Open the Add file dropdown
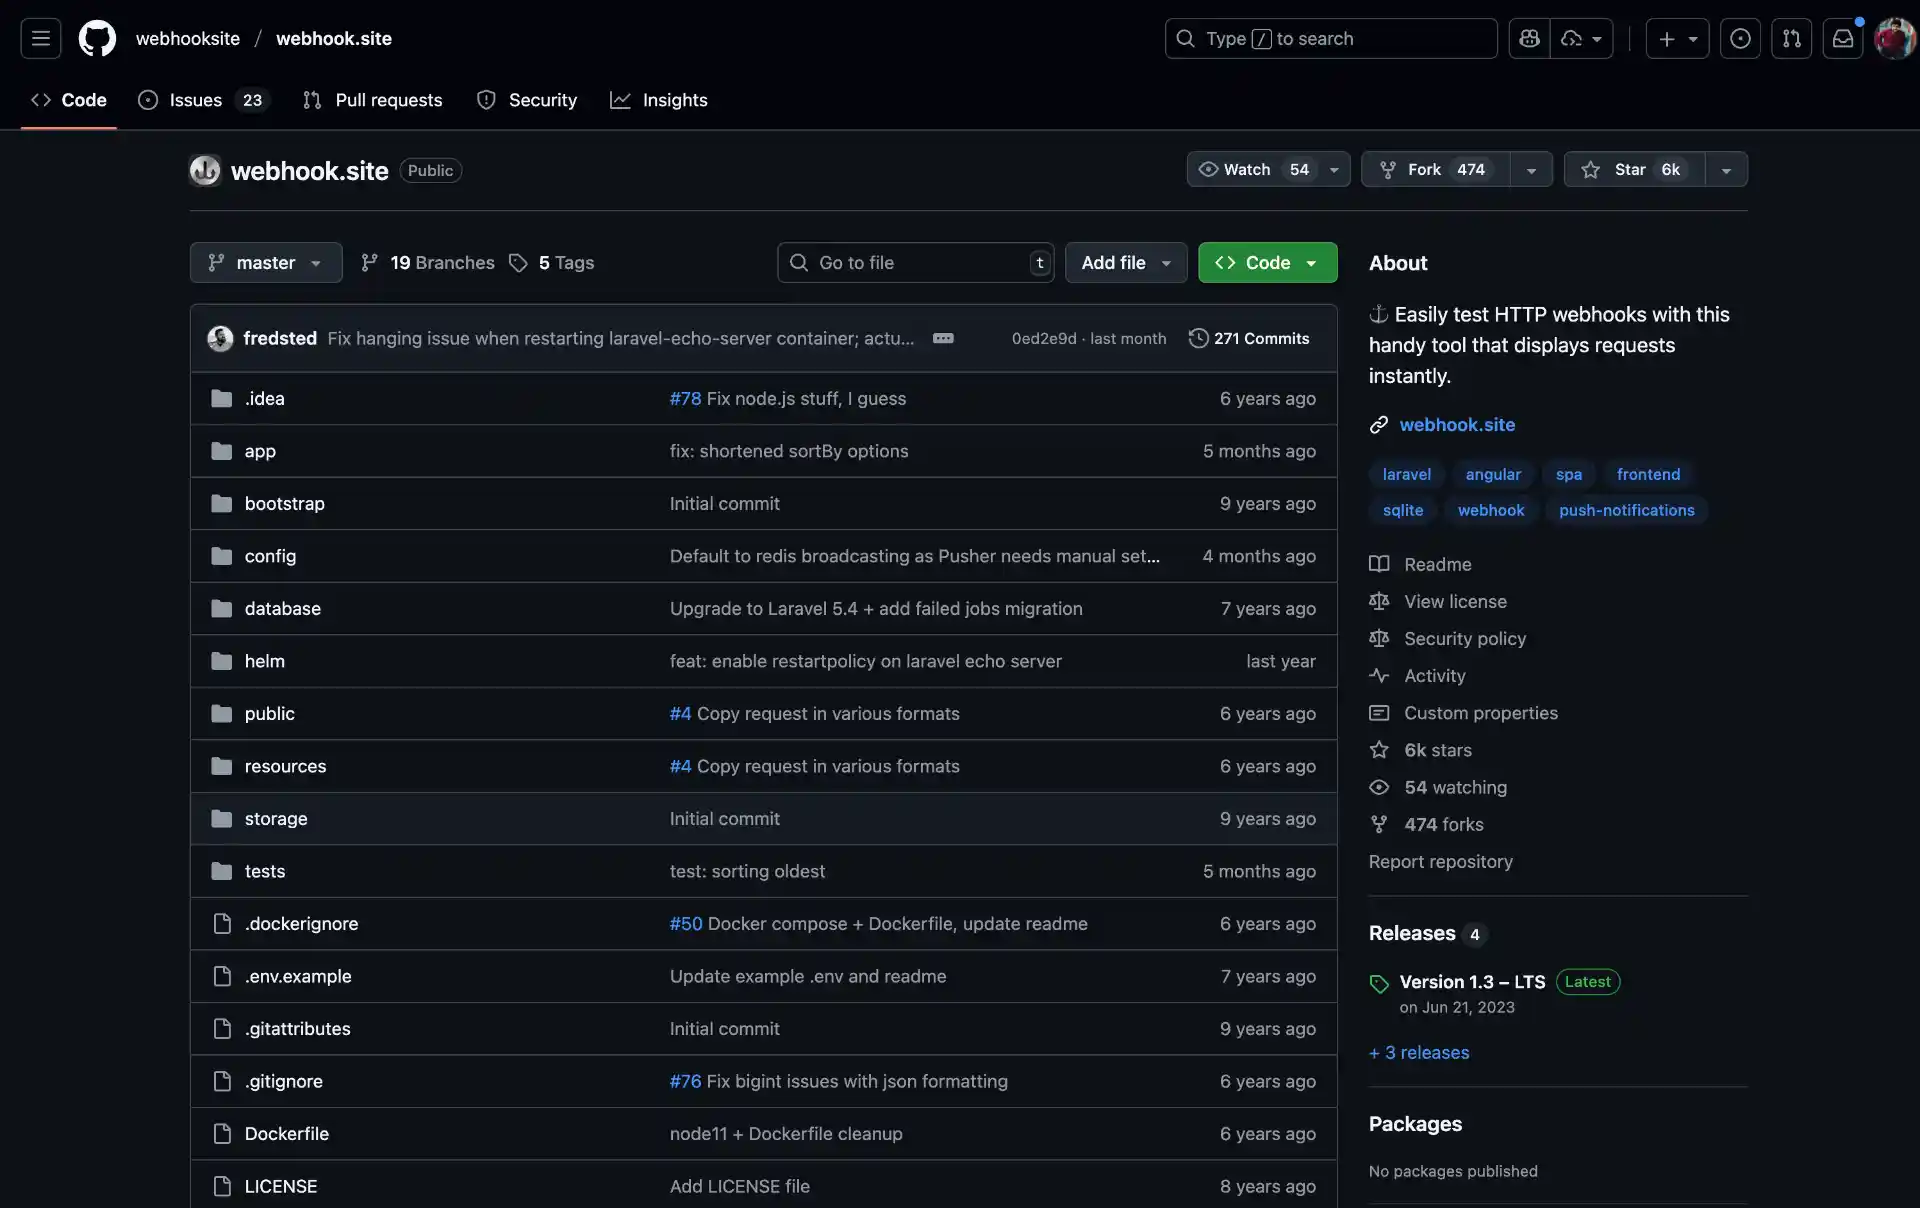The height and width of the screenshot is (1208, 1920). click(x=1126, y=262)
